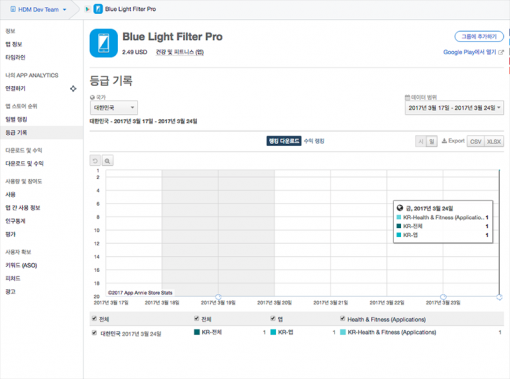Click the KR-전체 dark teal color swatch in legend

click(x=197, y=332)
